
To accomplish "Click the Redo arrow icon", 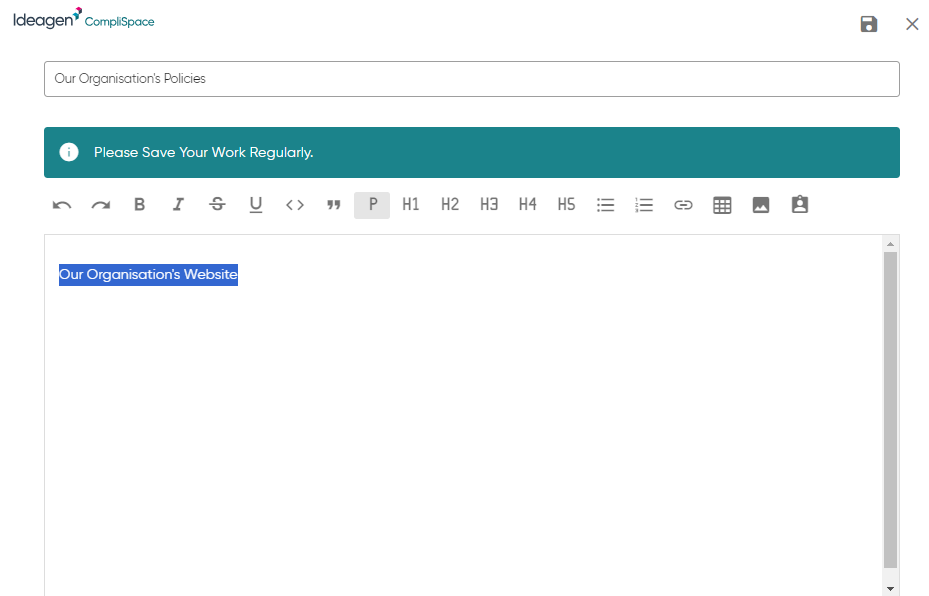I will tap(101, 205).
